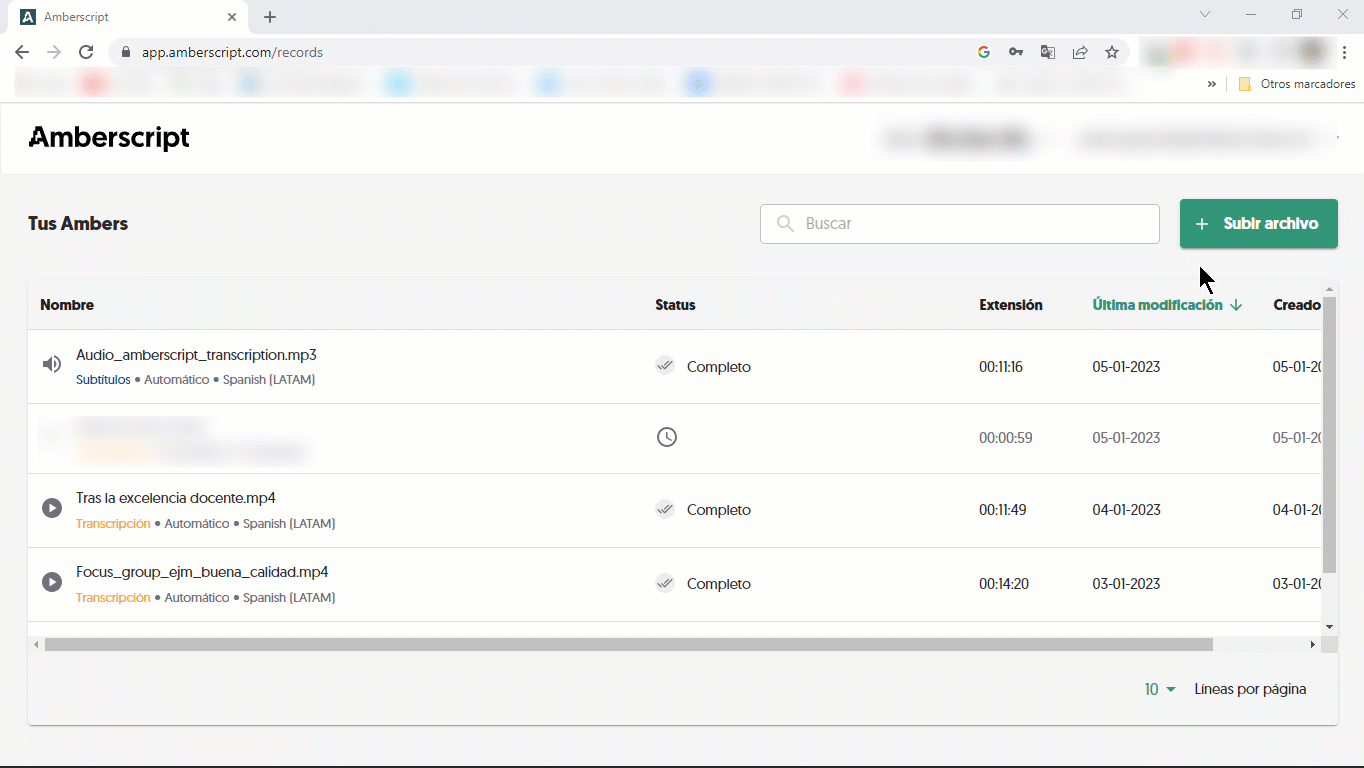Click the Tus Ambers heading
The height and width of the screenshot is (768, 1364).
point(78,224)
